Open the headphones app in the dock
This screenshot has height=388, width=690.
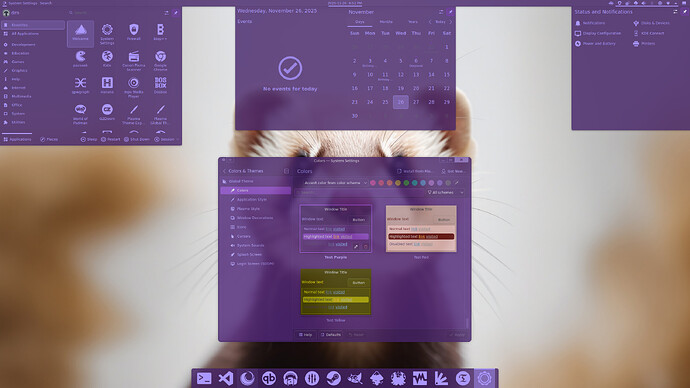click(290, 378)
